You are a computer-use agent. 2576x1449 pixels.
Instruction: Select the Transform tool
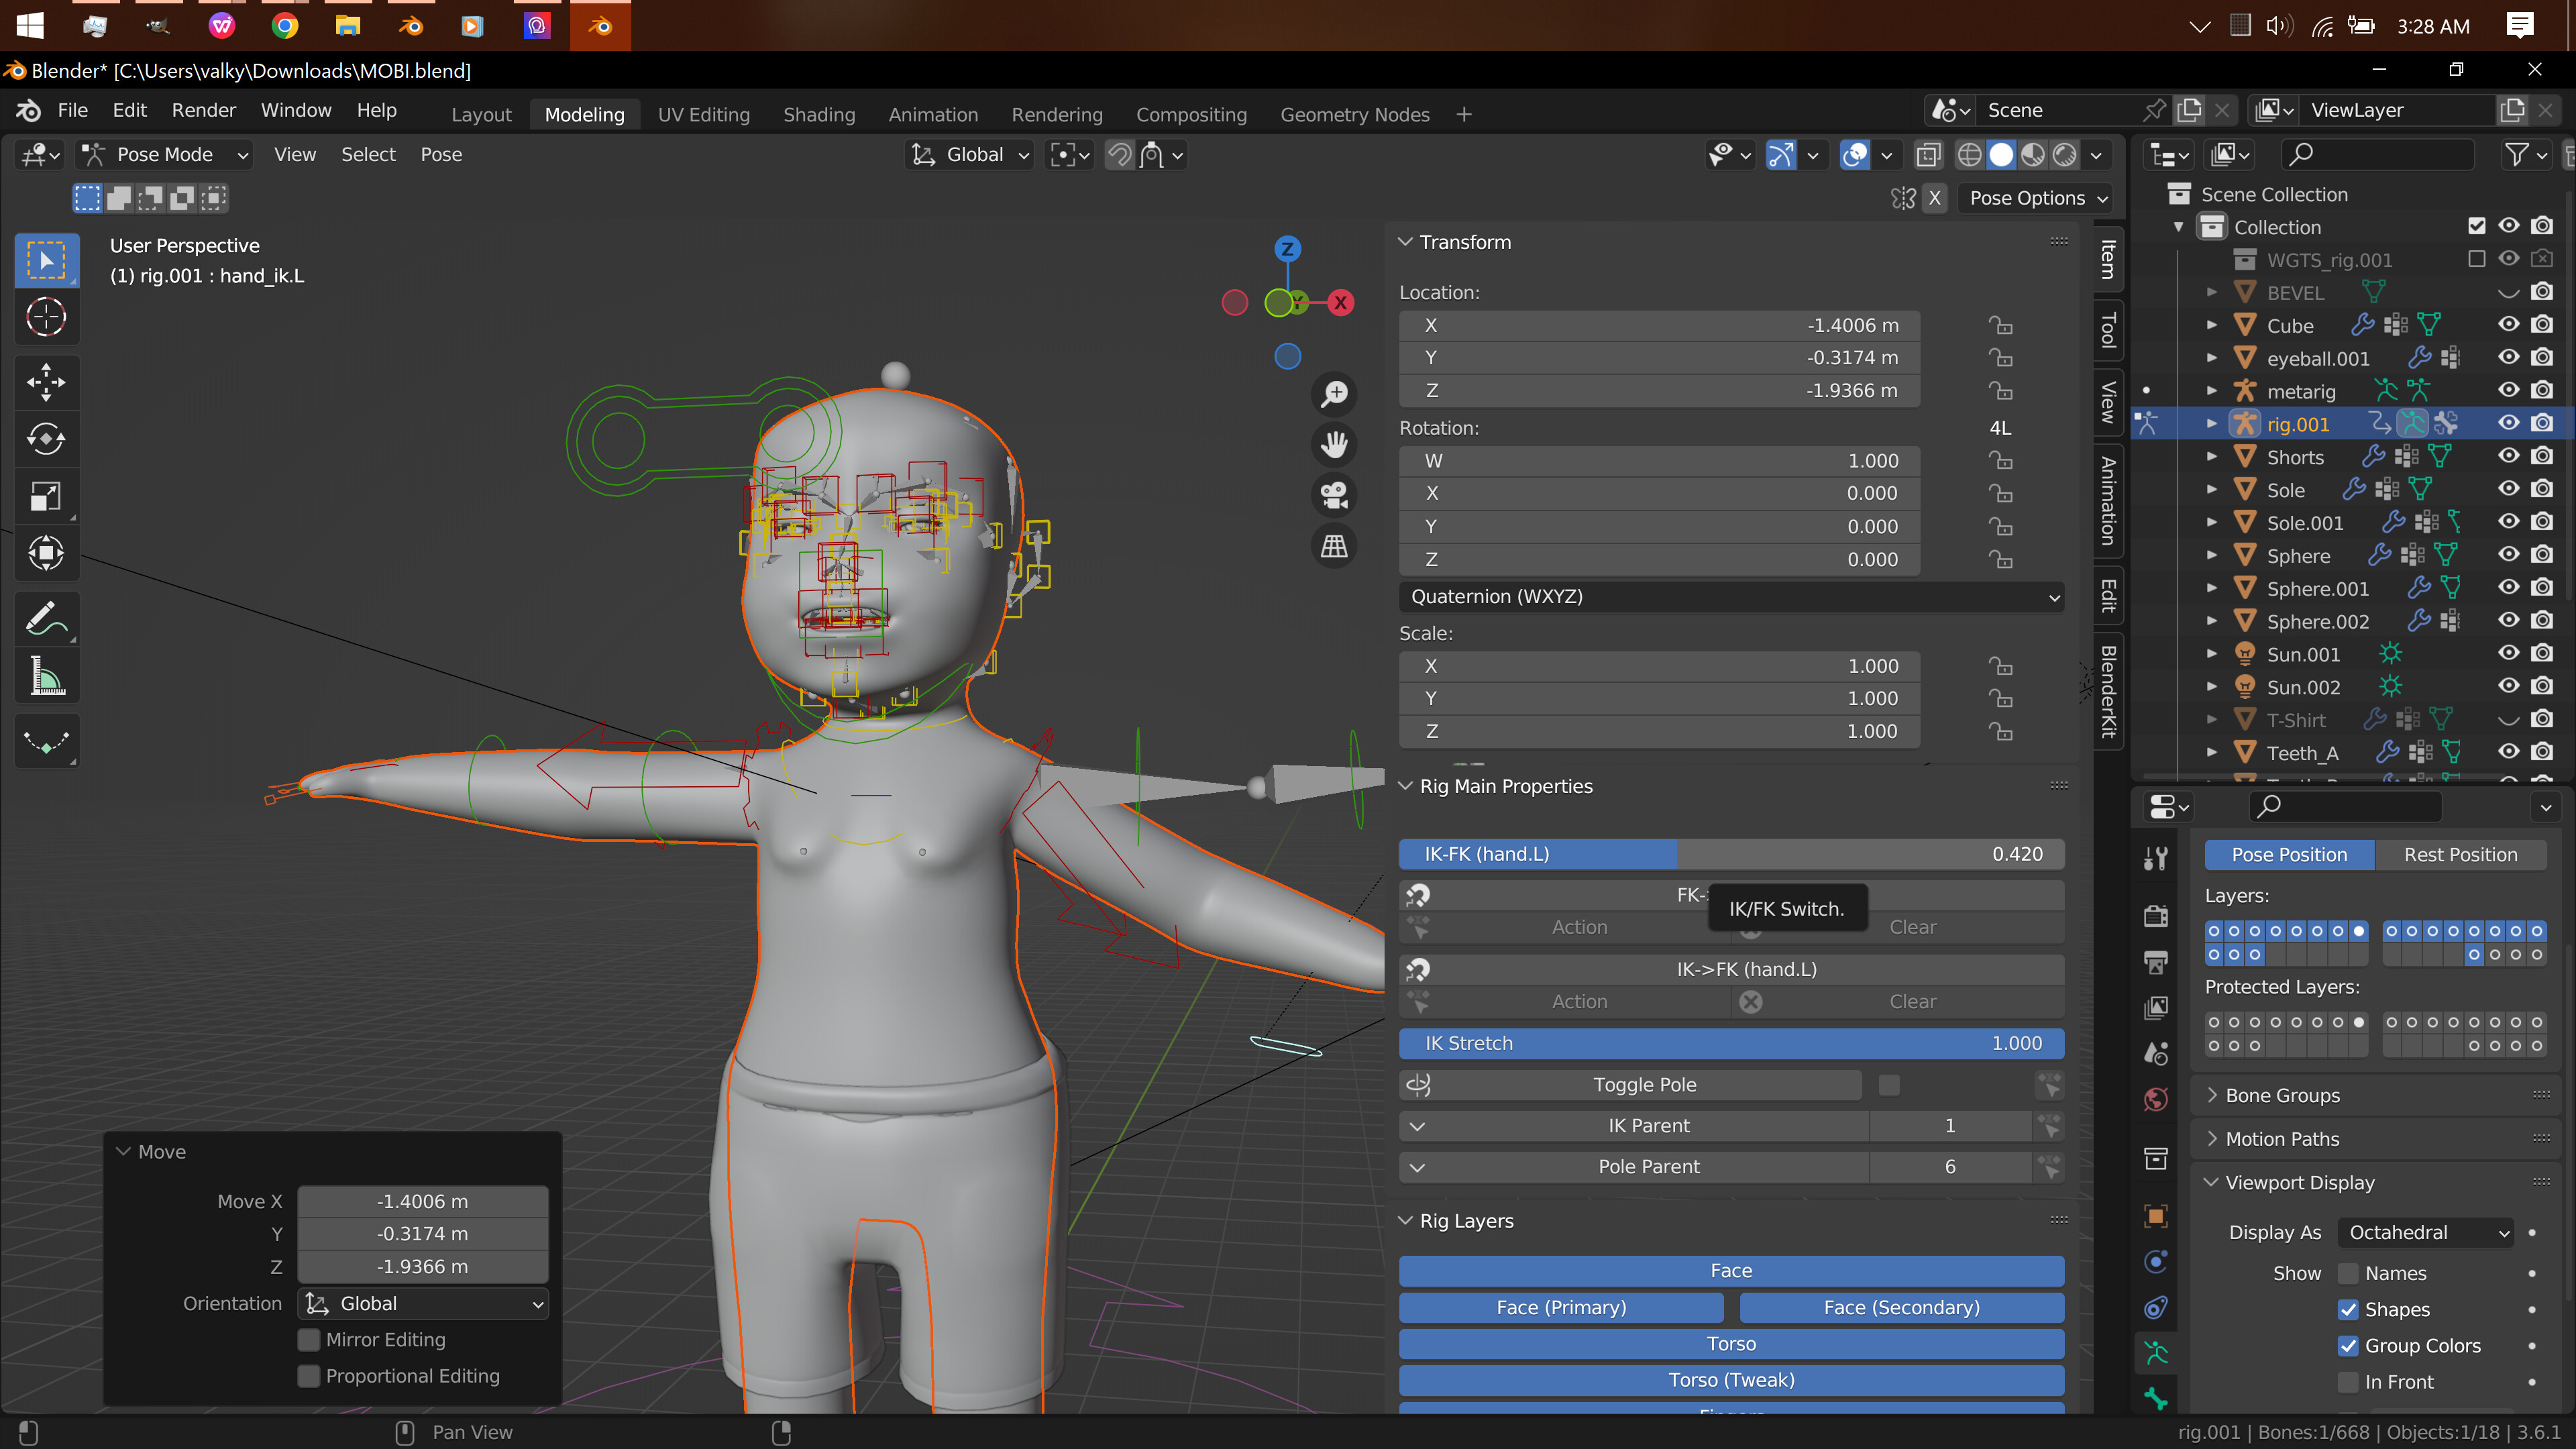pos(46,553)
